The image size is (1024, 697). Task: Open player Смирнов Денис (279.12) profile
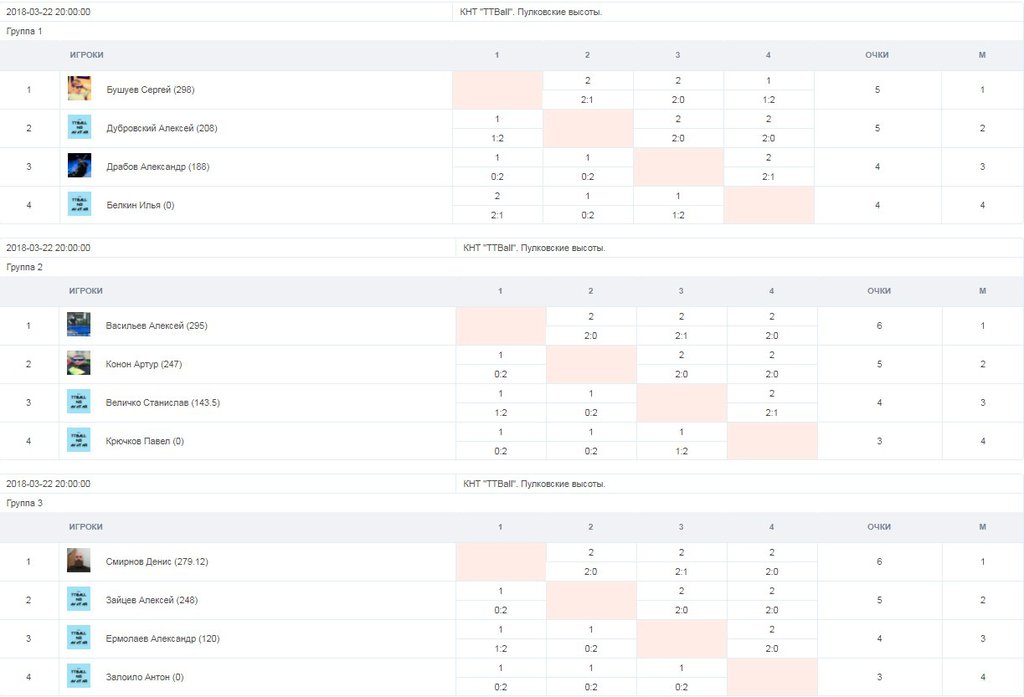[x=156, y=562]
